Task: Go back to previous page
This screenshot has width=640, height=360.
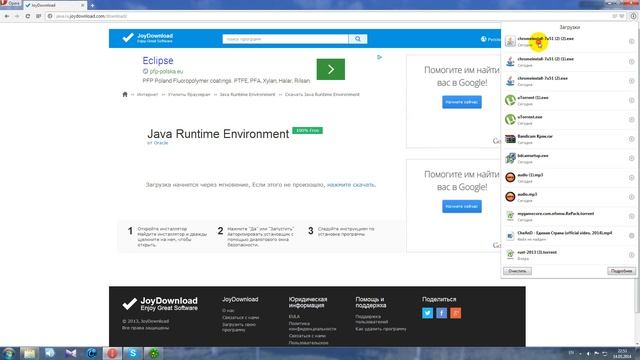Action: tap(7, 16)
